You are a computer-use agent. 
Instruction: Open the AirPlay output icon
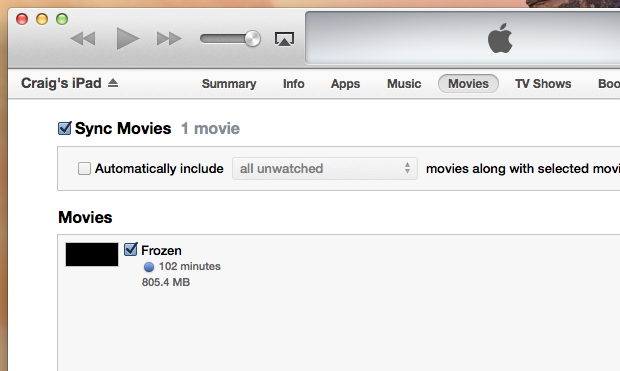click(284, 39)
